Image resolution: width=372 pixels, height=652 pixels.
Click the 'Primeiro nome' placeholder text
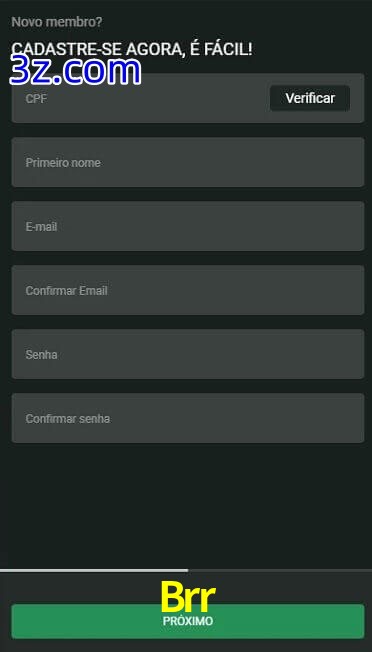pos(63,163)
